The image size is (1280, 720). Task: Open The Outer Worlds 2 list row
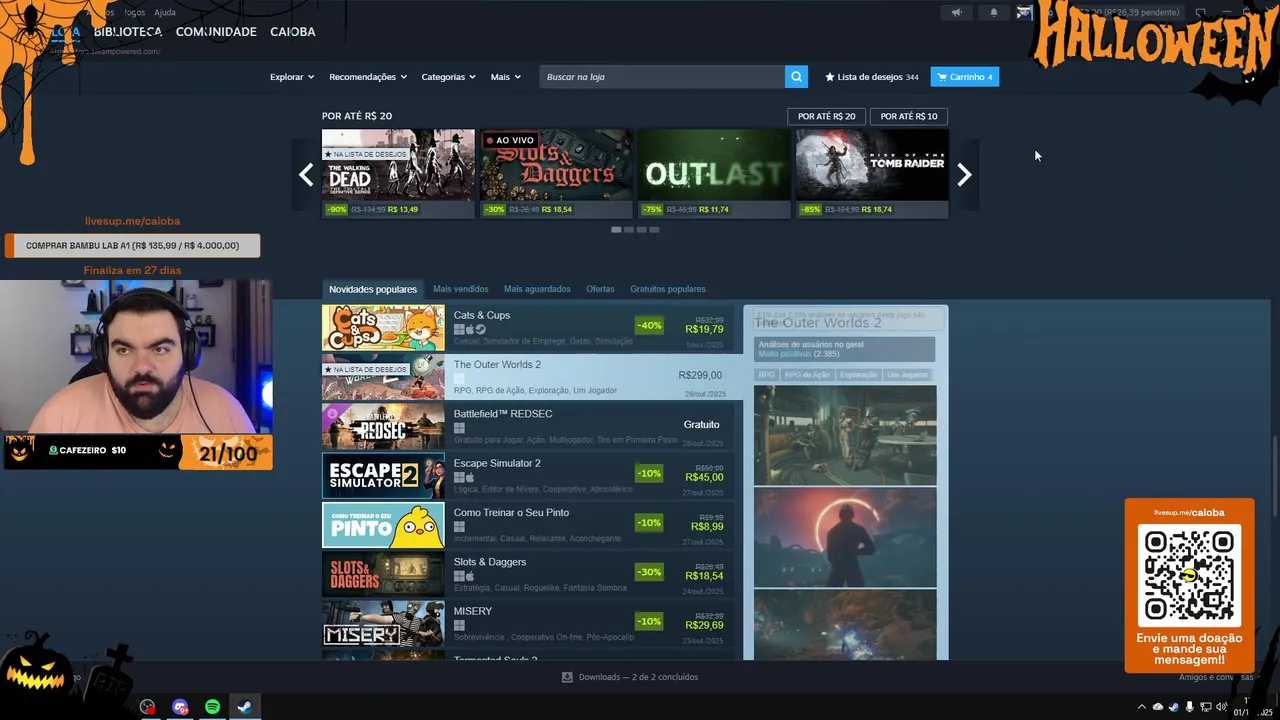tap(532, 377)
